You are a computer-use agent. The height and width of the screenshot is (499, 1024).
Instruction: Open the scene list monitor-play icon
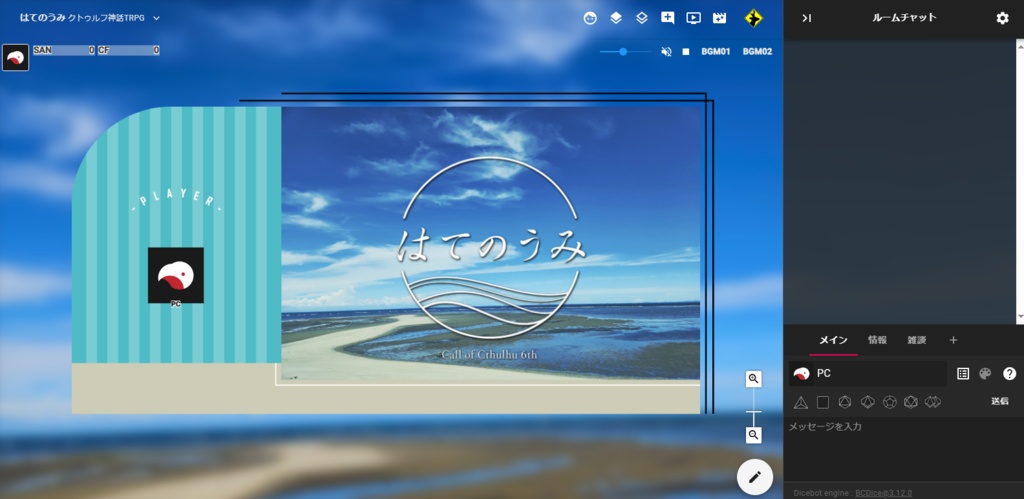(694, 18)
